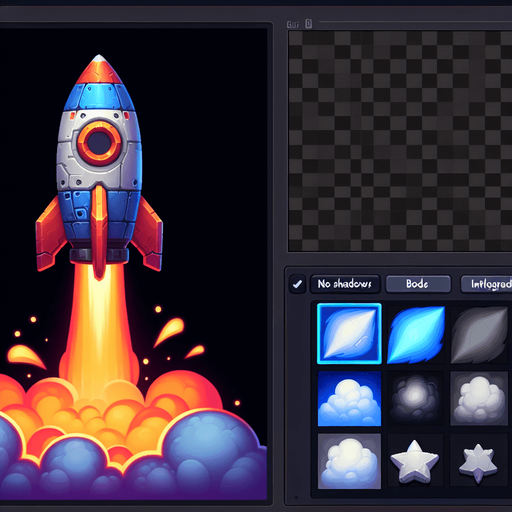Select the six-pointed silver star sprite
Image resolution: width=512 pixels, height=512 pixels.
click(x=478, y=463)
